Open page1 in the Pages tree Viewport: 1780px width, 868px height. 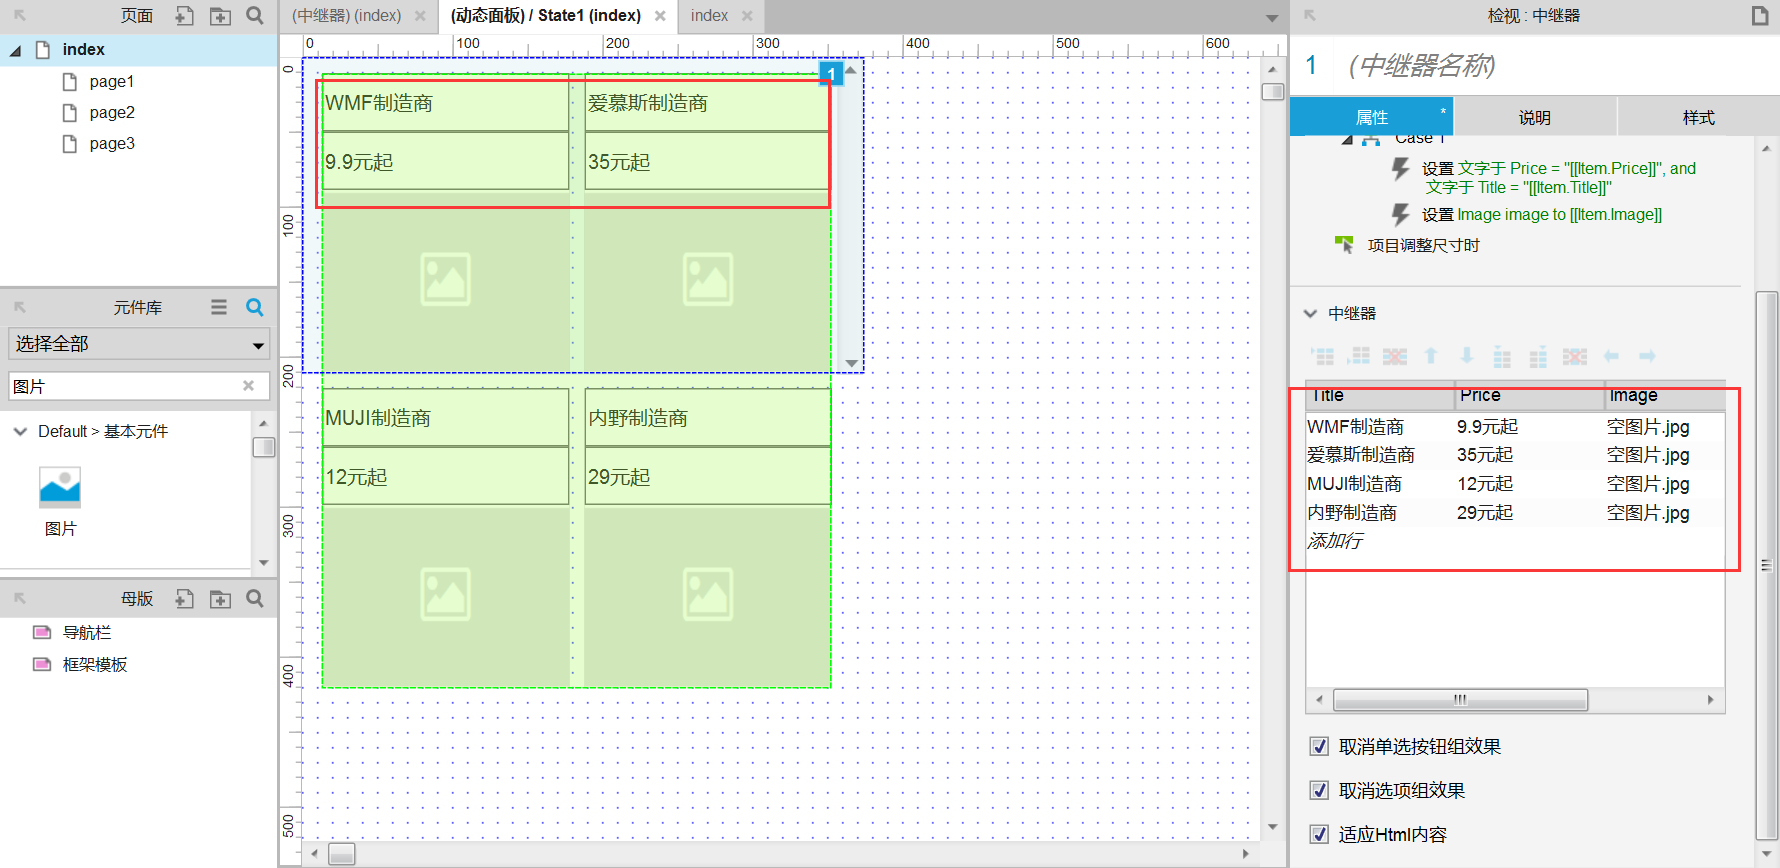111,82
